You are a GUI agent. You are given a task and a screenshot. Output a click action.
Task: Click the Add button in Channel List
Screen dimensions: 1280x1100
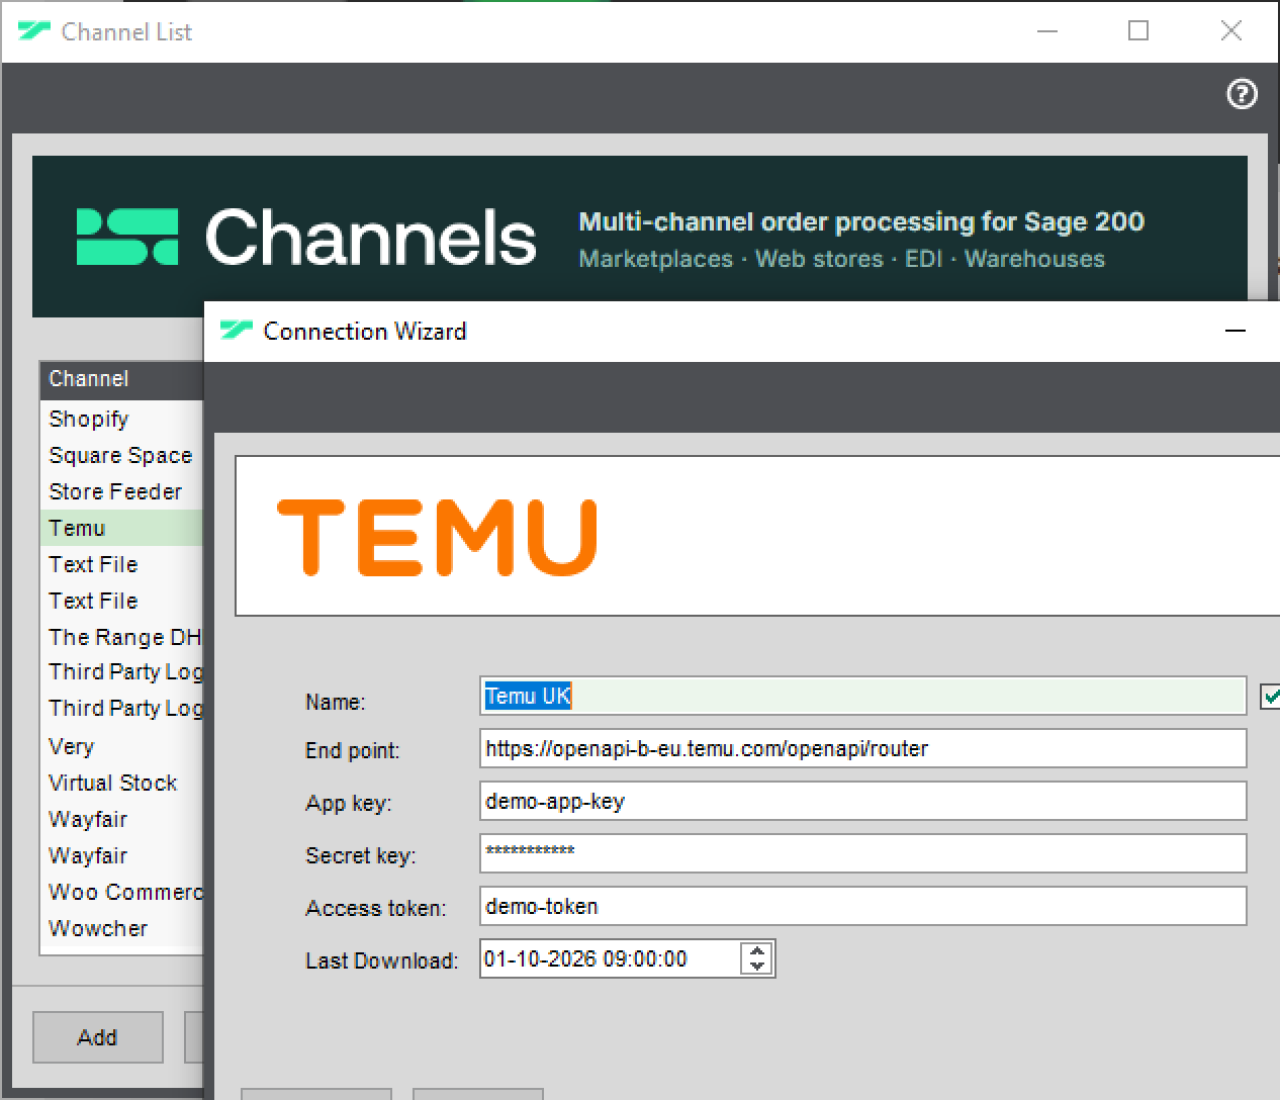pyautogui.click(x=97, y=1037)
